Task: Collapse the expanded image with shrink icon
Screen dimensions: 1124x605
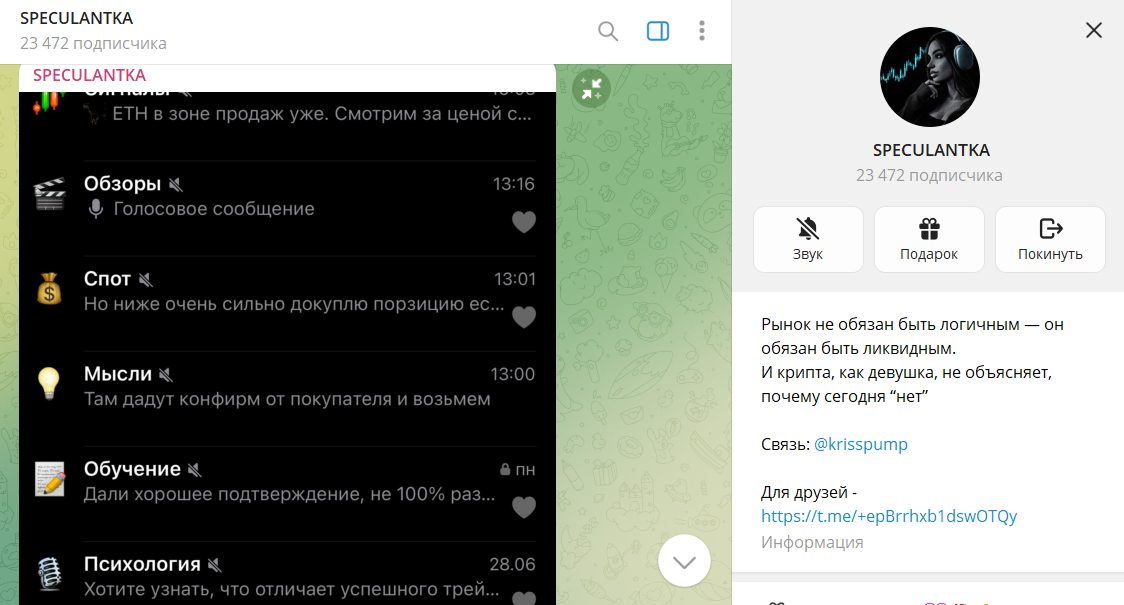Action: 591,89
